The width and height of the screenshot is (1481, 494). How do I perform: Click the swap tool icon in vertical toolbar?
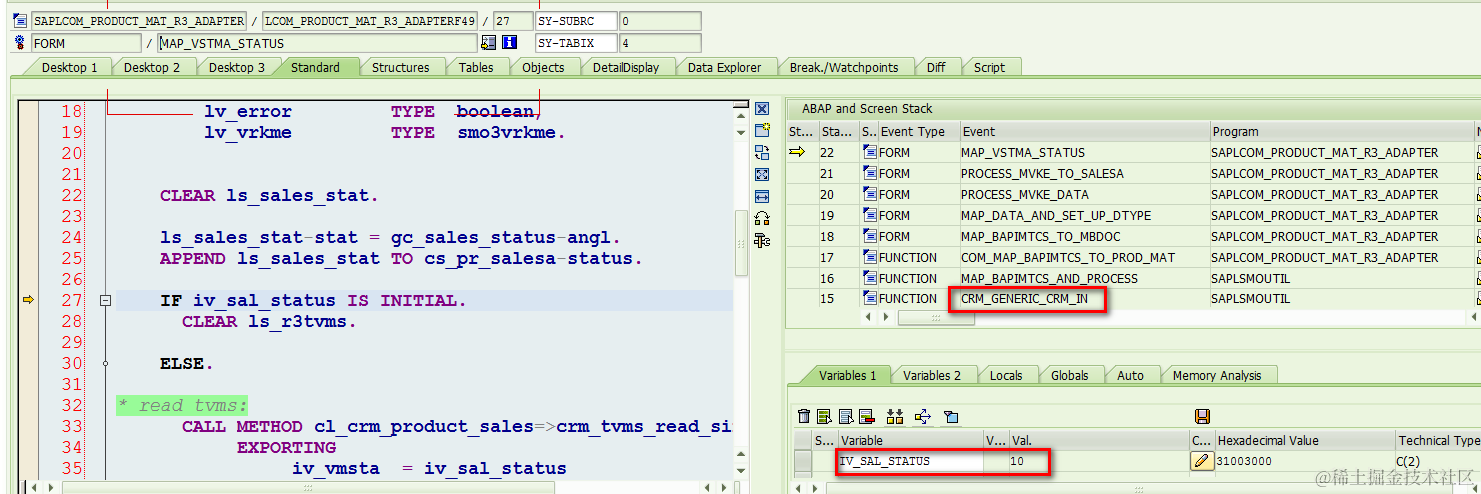click(762, 152)
